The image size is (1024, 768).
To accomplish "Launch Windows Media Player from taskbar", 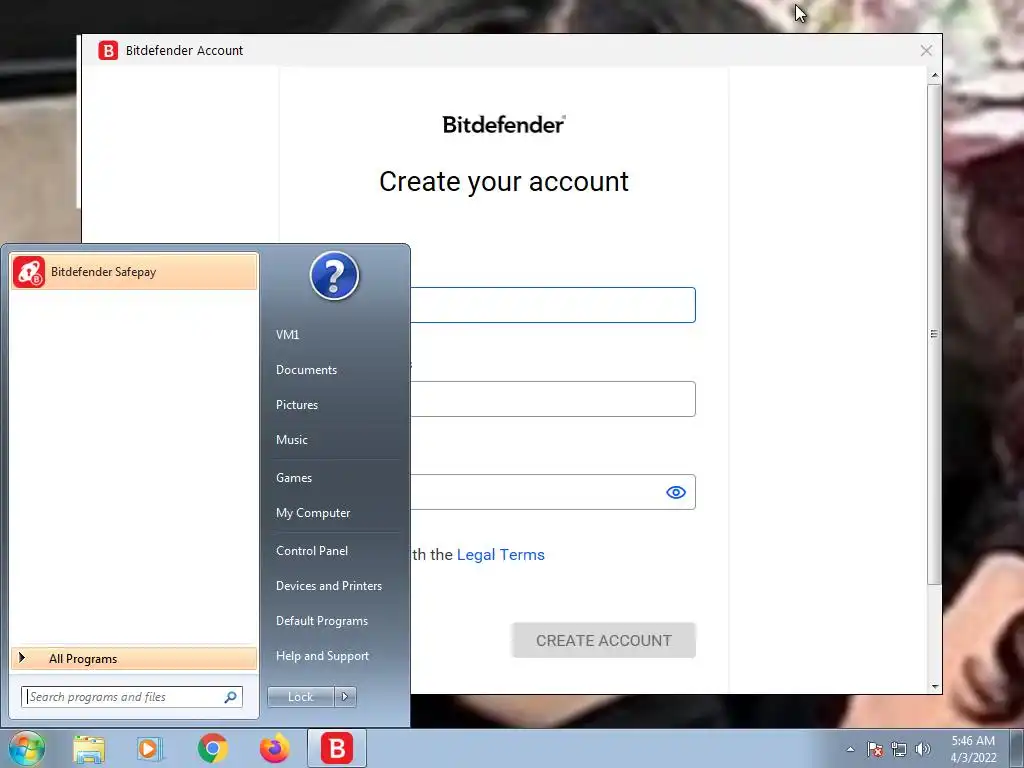I will (150, 748).
